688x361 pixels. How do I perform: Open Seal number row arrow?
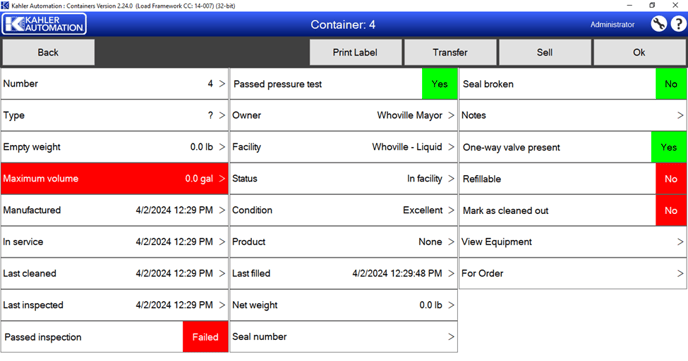pyautogui.click(x=451, y=336)
